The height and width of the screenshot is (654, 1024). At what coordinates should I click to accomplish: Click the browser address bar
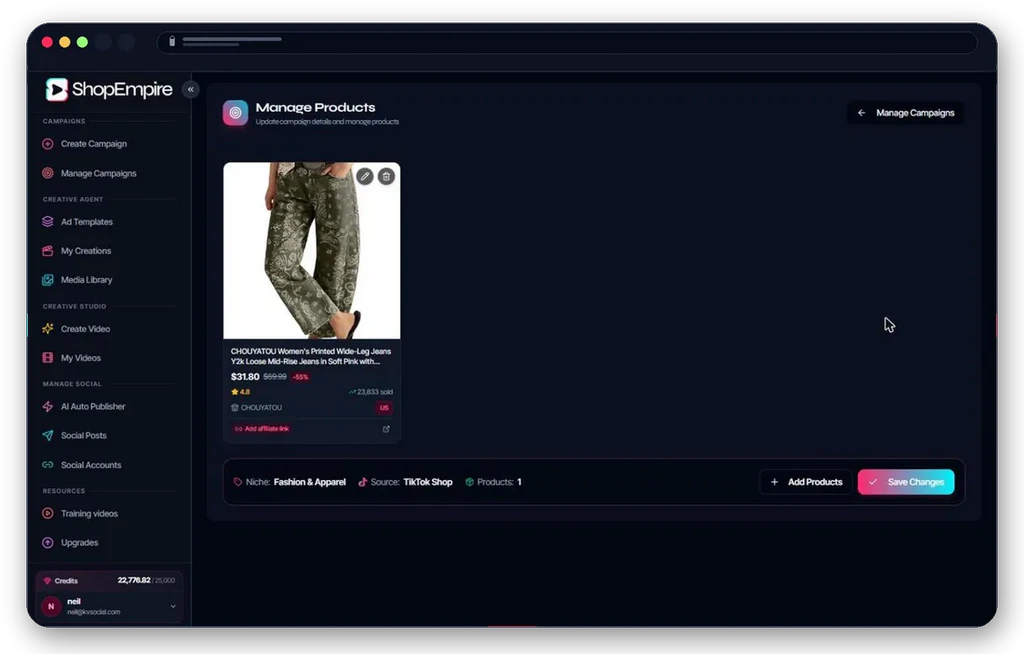(567, 42)
